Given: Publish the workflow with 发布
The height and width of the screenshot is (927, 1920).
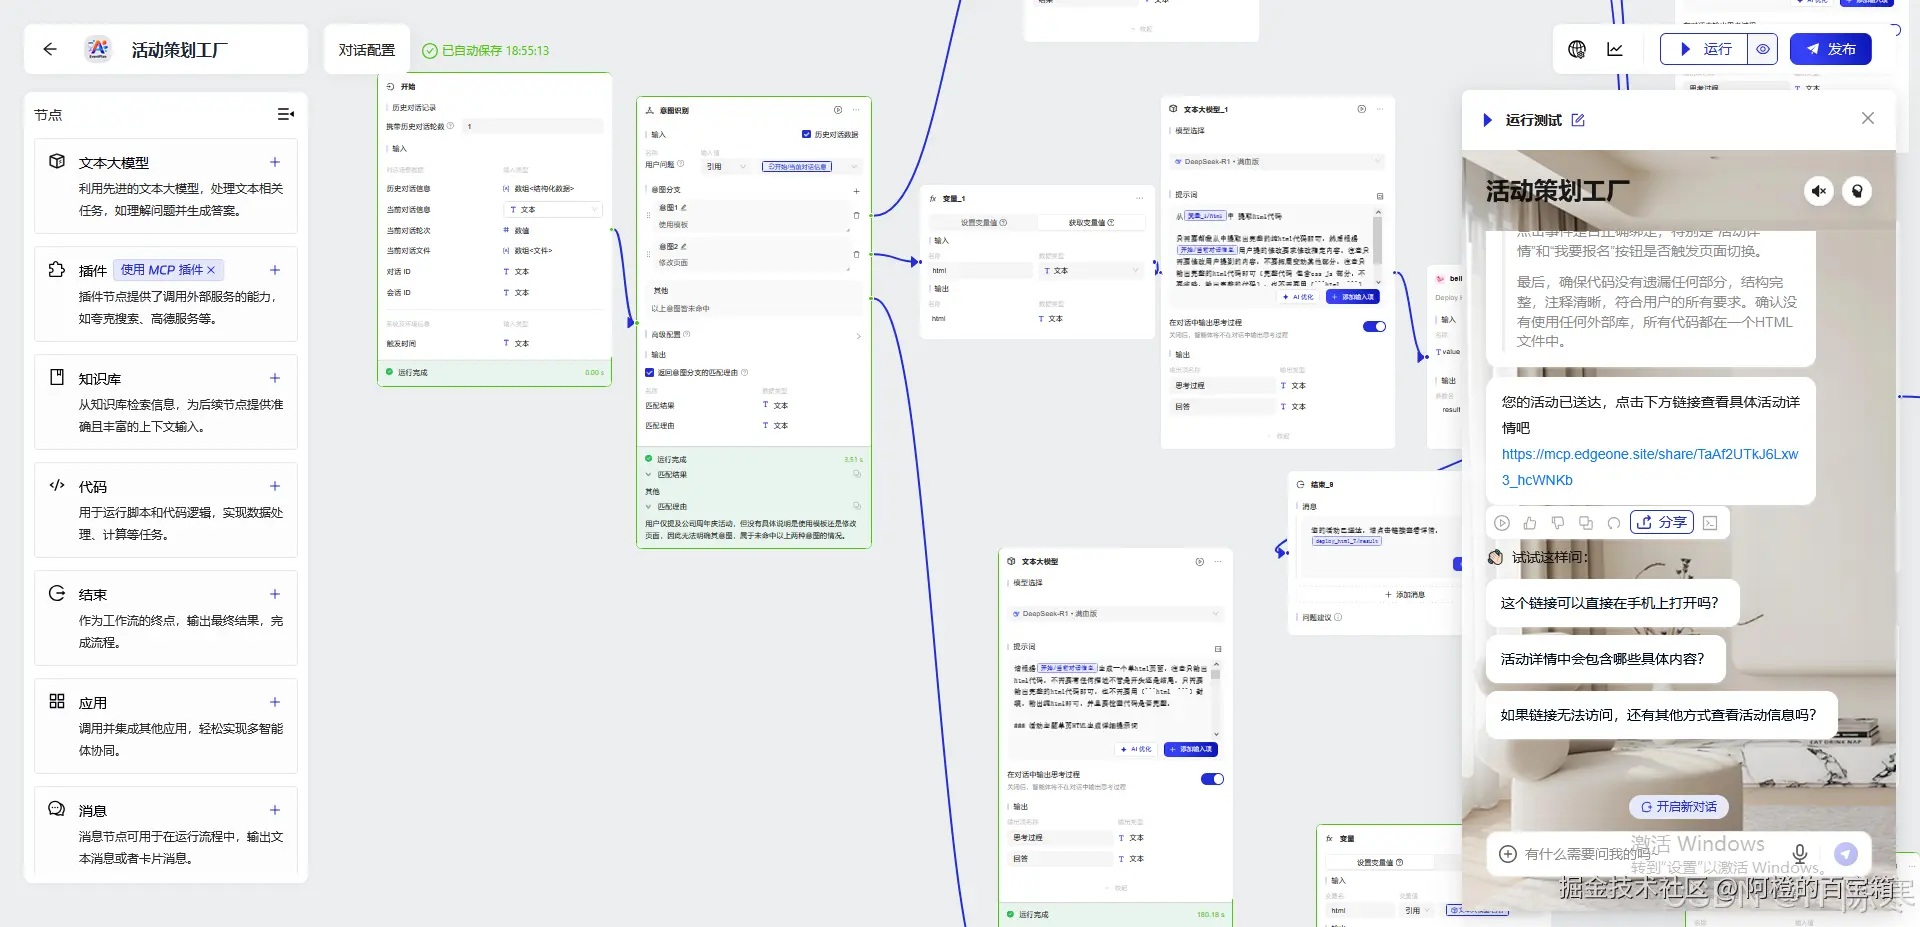Looking at the screenshot, I should (1830, 49).
